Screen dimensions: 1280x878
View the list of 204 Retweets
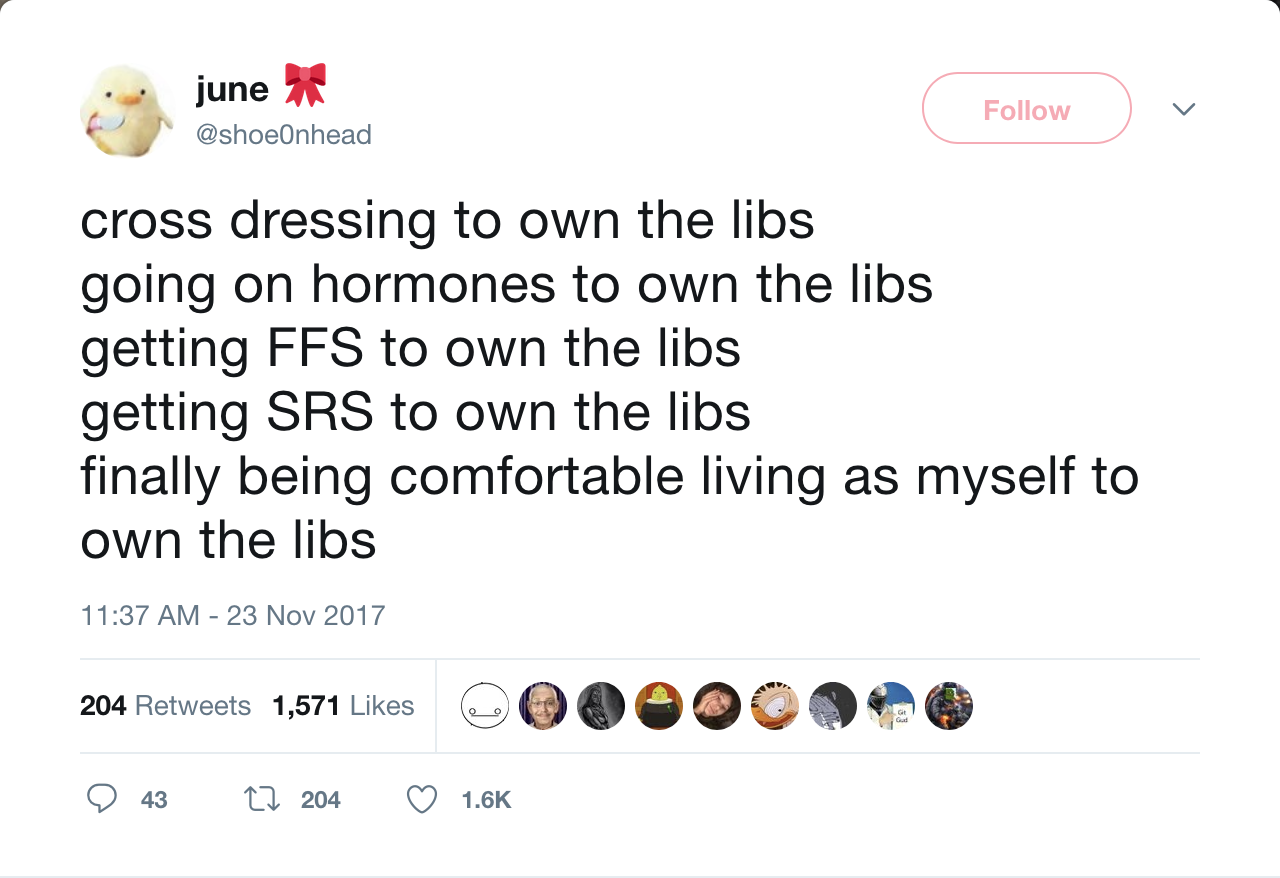tap(165, 705)
